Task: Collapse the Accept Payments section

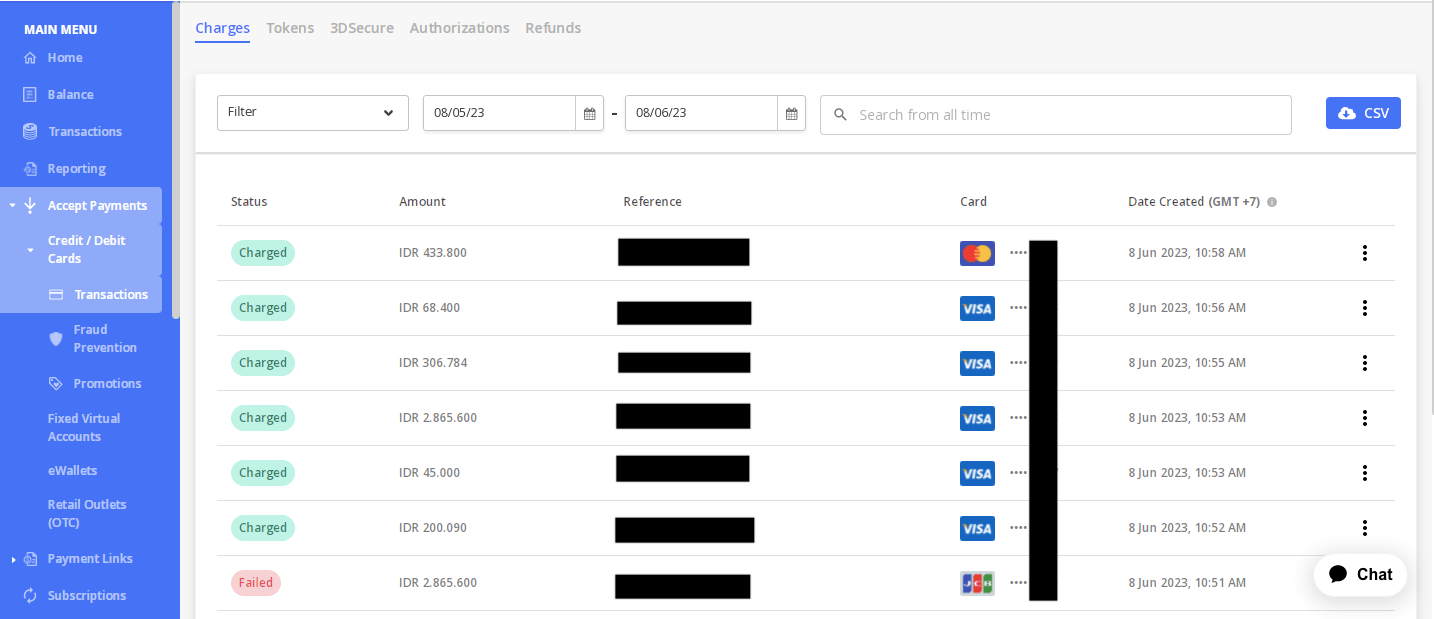Action: (12, 204)
